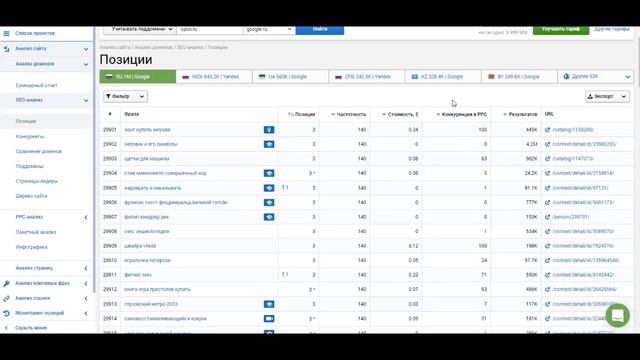Click SERP feature icon in row 29901
Image resolution: width=640 pixels, height=360 pixels.
269,130
